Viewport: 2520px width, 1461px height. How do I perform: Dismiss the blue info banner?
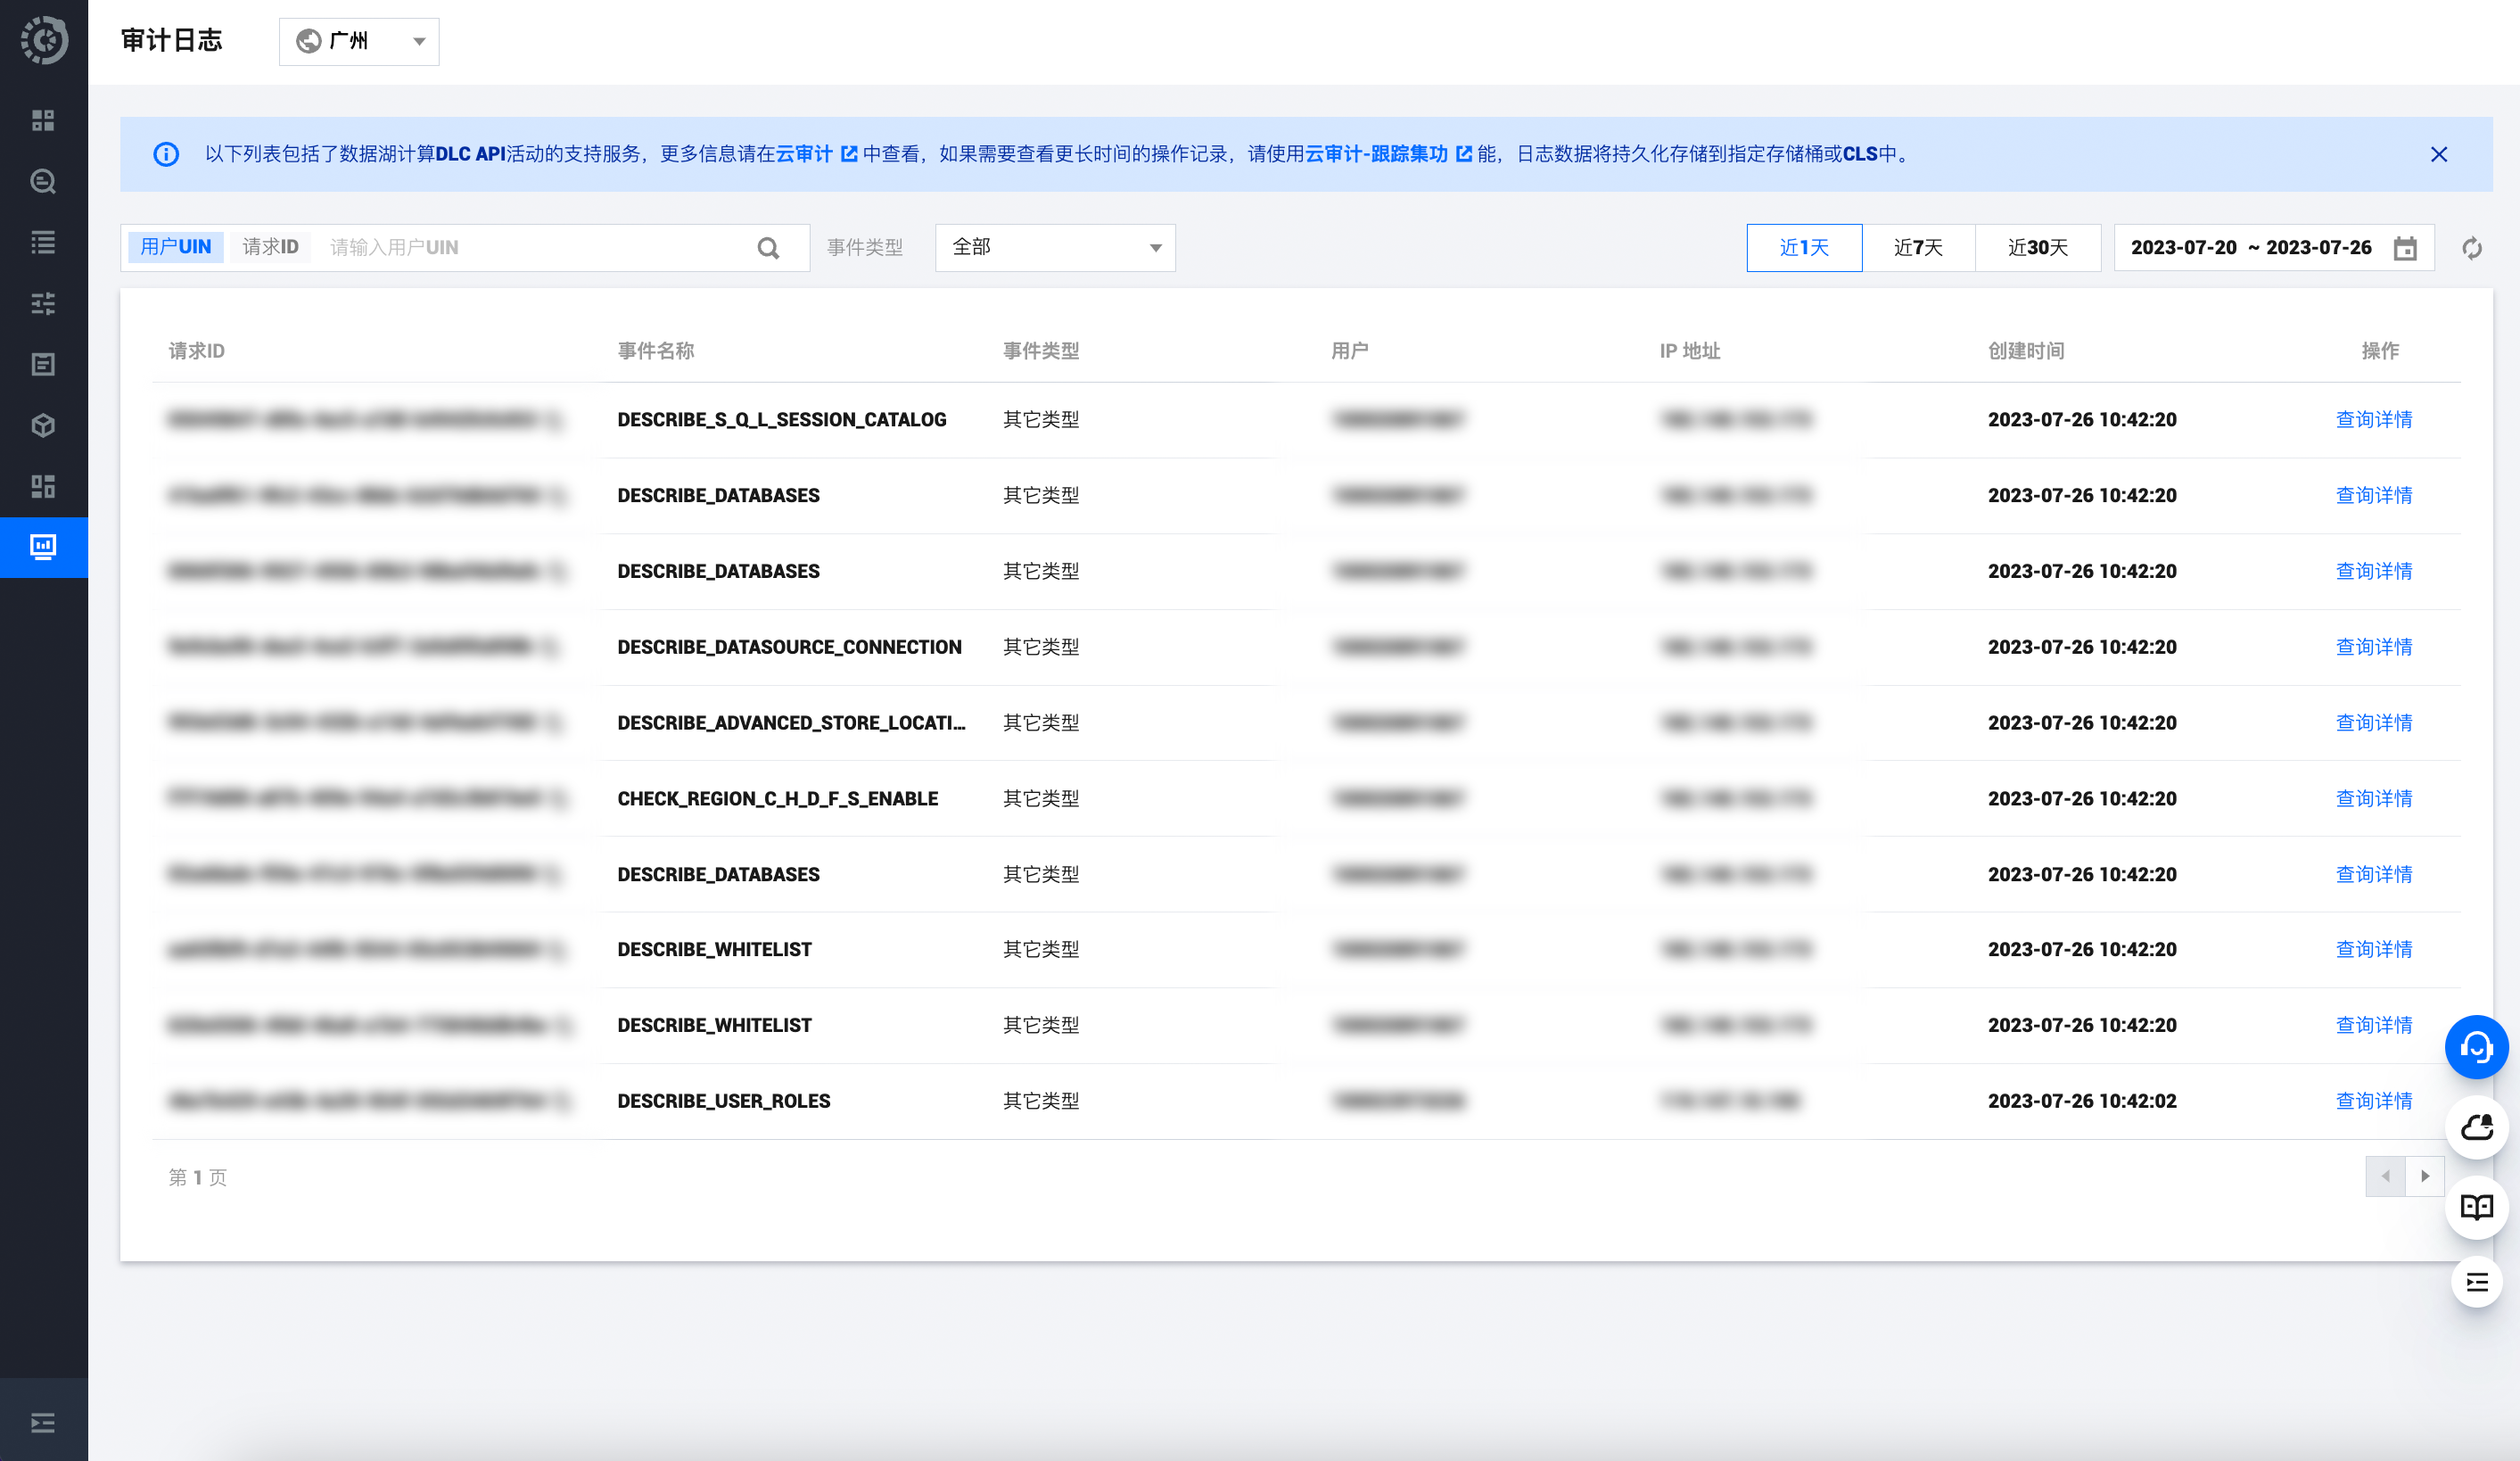click(x=2438, y=154)
